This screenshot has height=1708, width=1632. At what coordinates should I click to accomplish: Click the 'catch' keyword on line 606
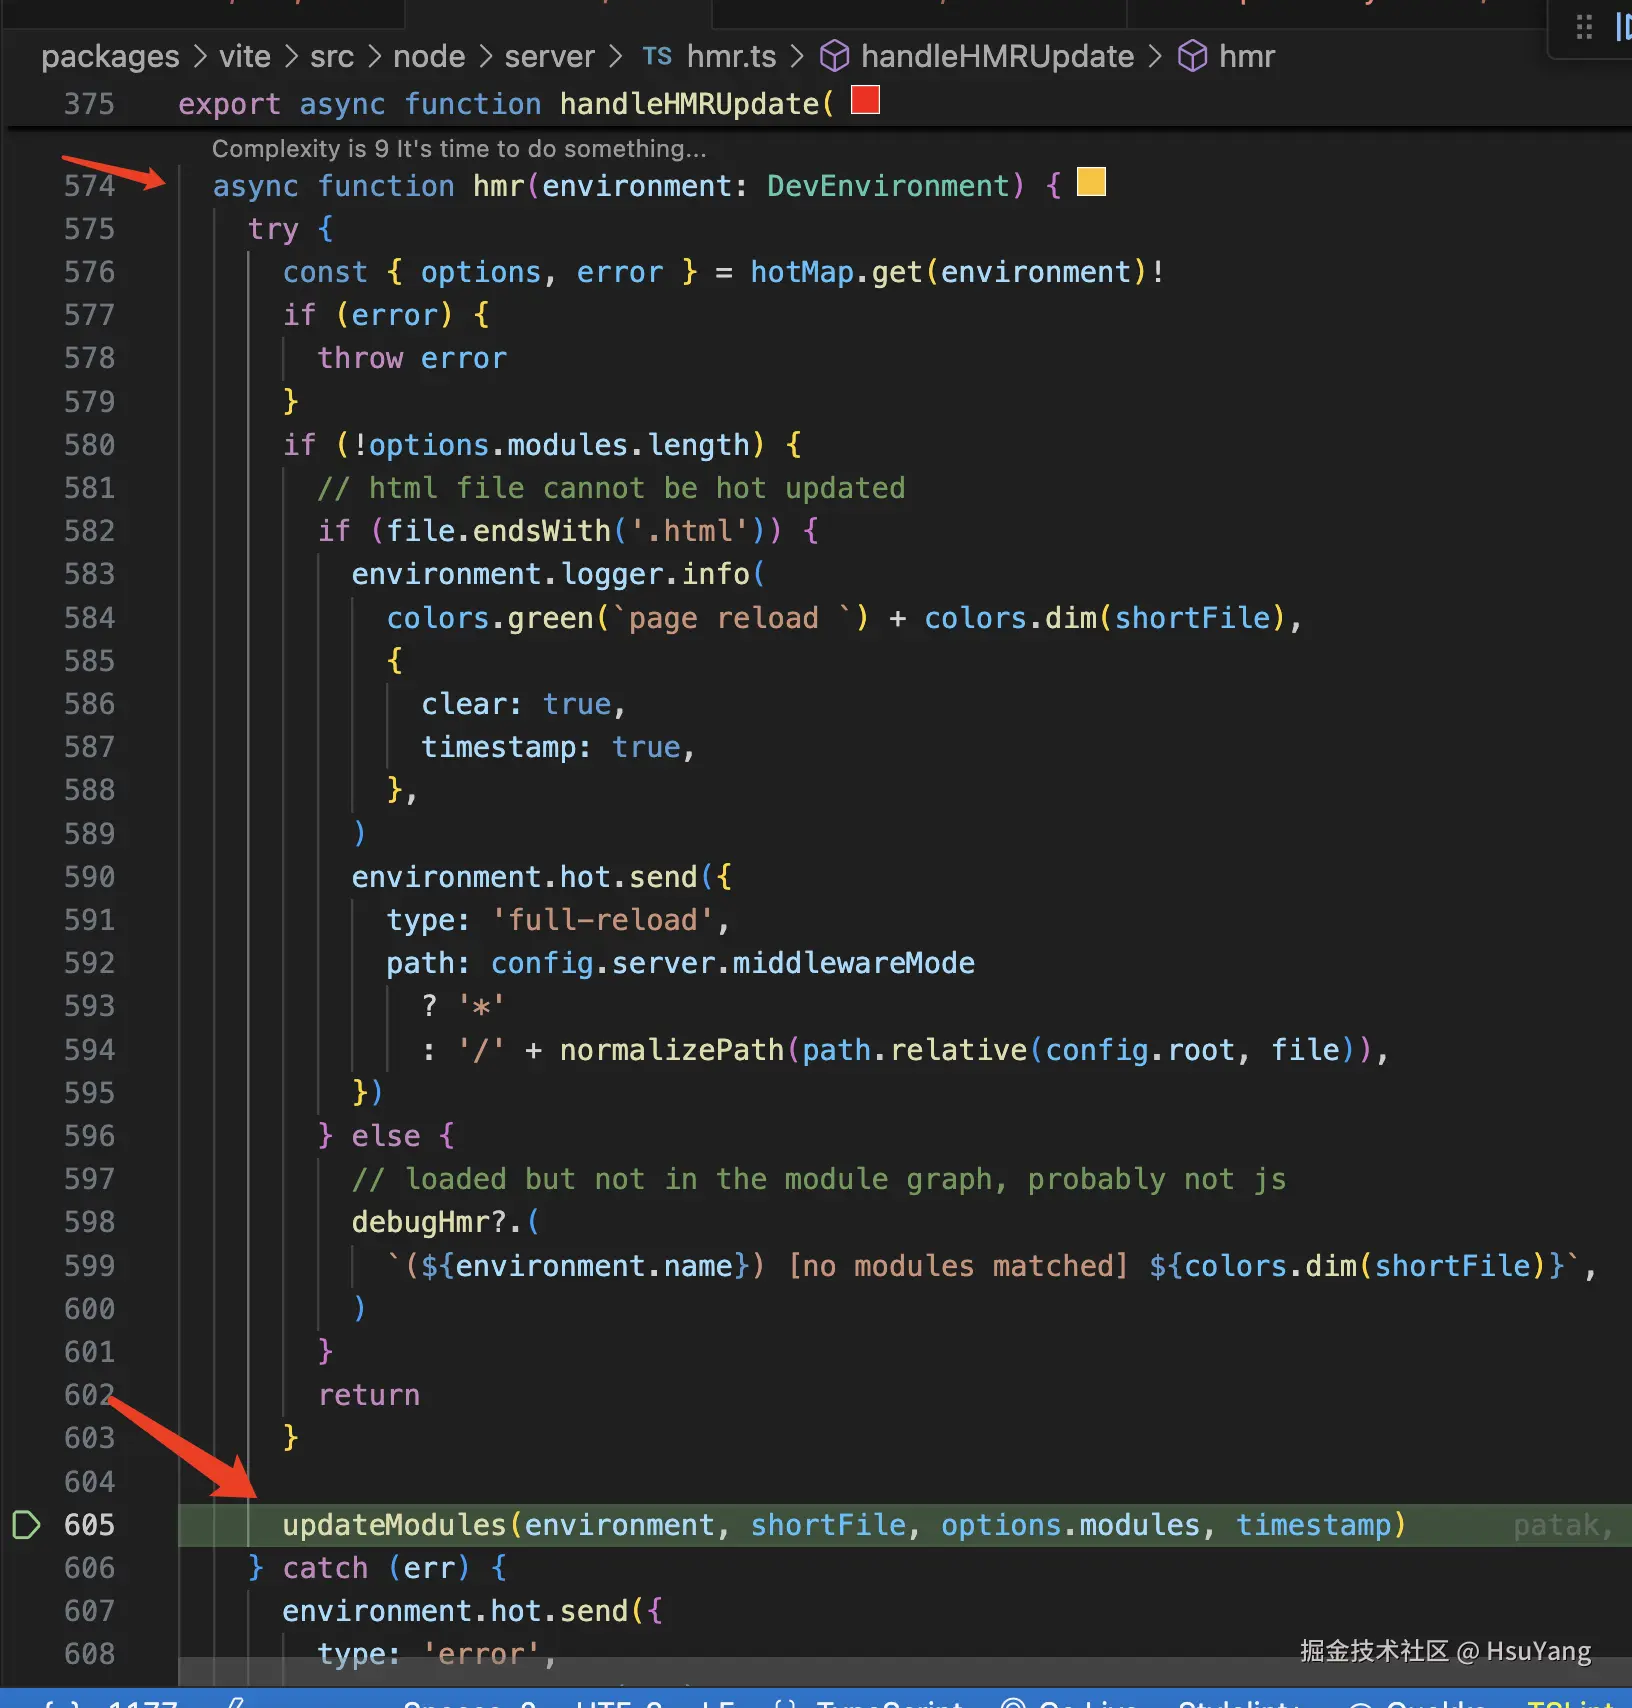[x=325, y=1568]
